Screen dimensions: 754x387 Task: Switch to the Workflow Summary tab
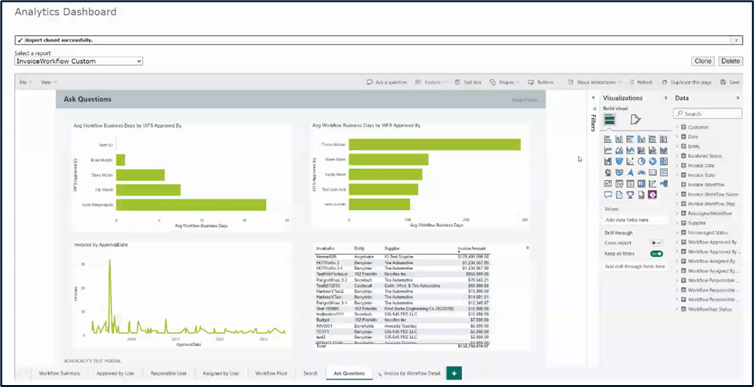pyautogui.click(x=60, y=373)
